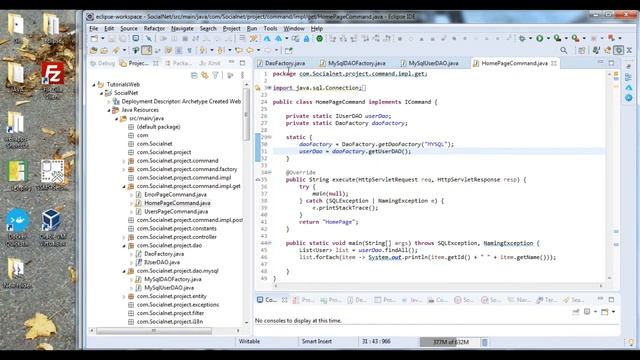Click the Project Explorer horizontal scrollbar
The height and width of the screenshot is (360, 640).
click(154, 331)
